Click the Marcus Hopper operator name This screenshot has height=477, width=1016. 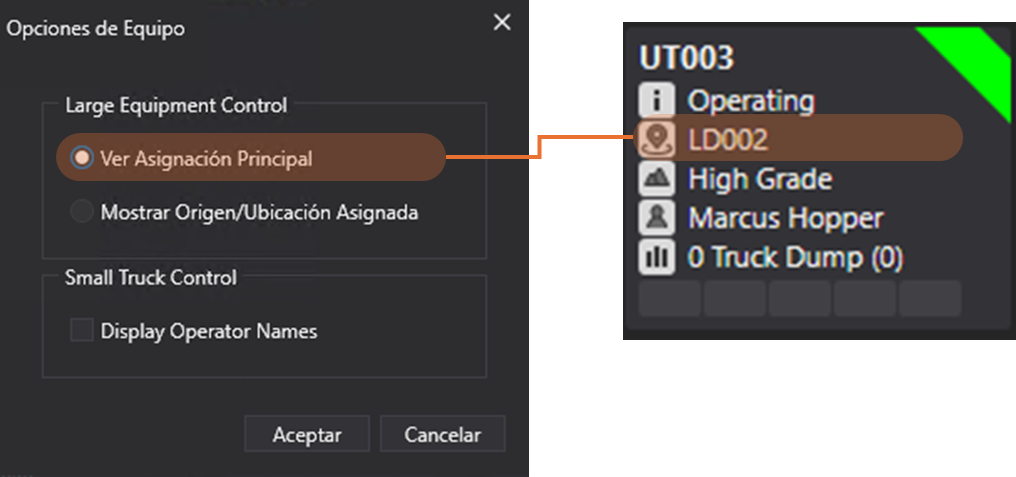click(785, 218)
